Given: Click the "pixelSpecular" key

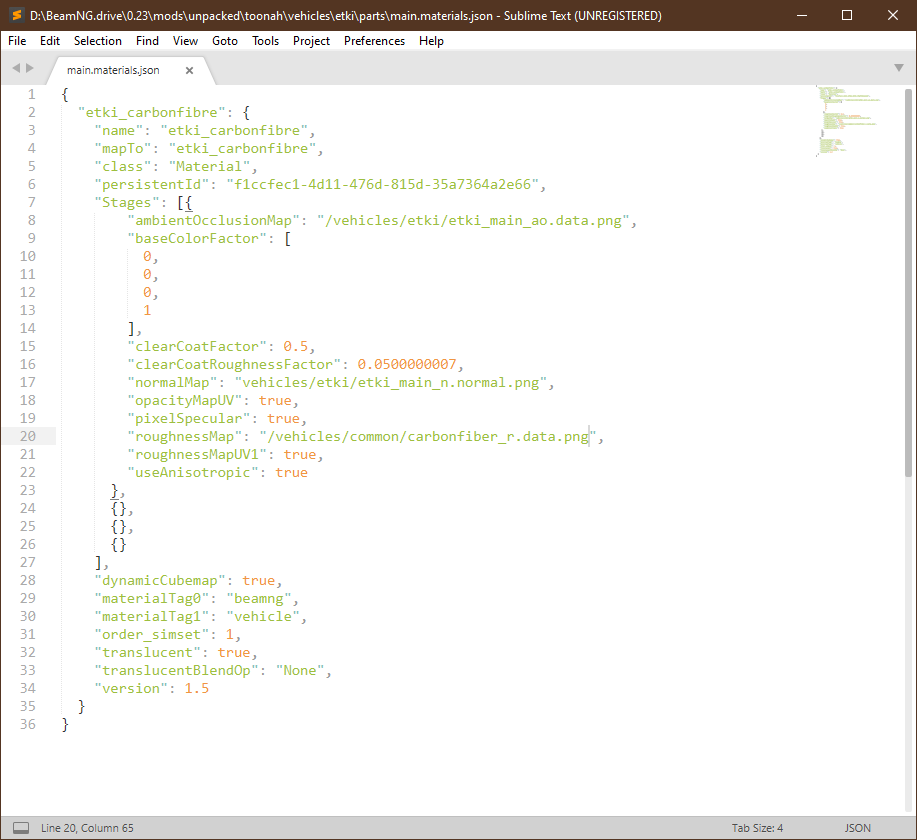Looking at the screenshot, I should tap(189, 419).
